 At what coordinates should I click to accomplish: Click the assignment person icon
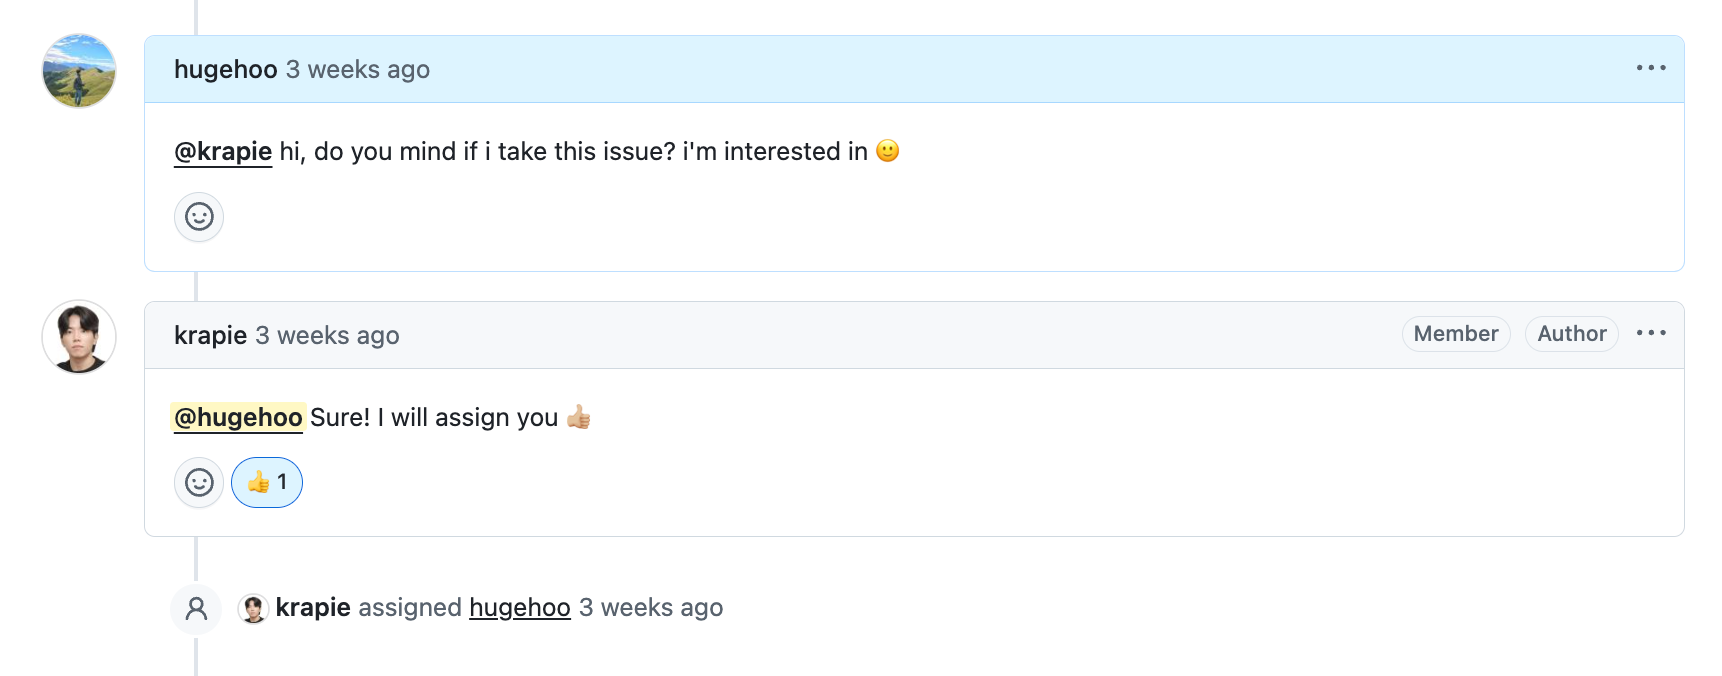pyautogui.click(x=196, y=608)
